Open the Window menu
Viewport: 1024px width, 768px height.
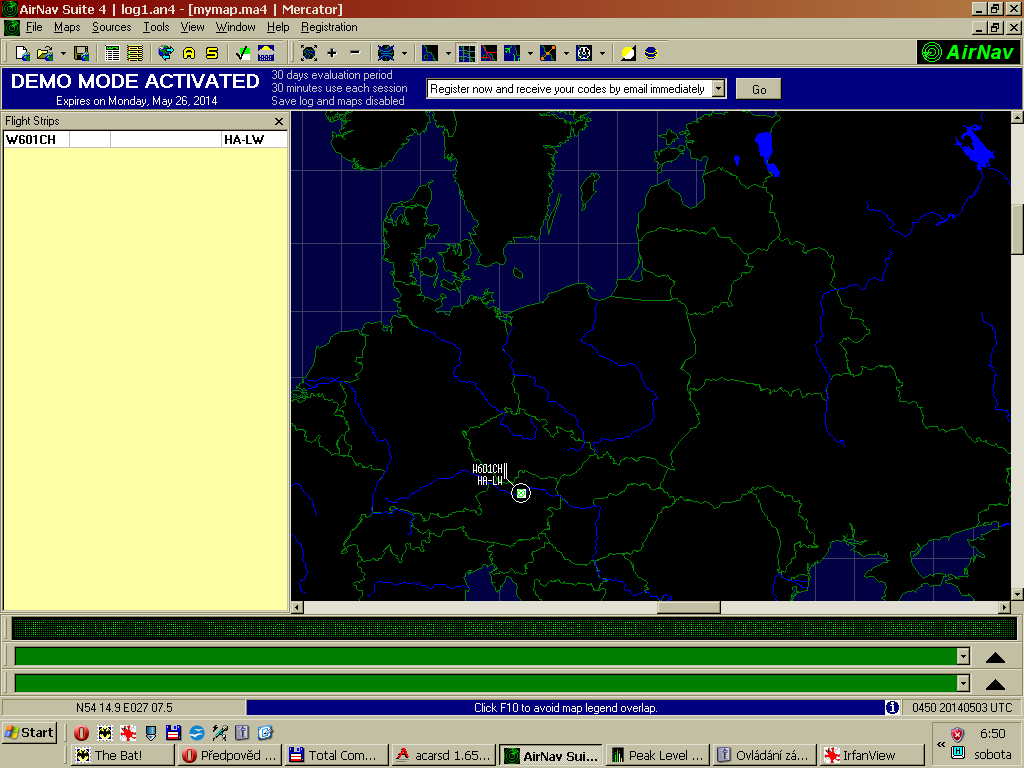pos(236,27)
